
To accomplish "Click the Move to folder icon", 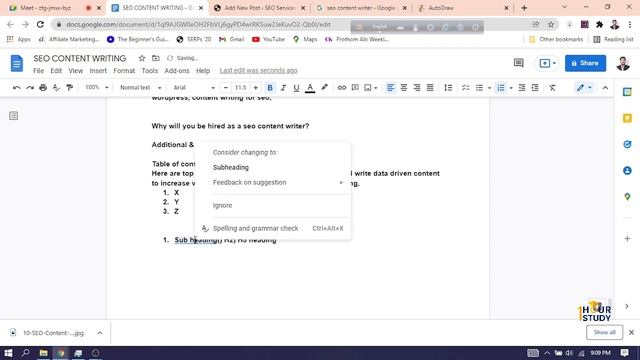I will (156, 58).
